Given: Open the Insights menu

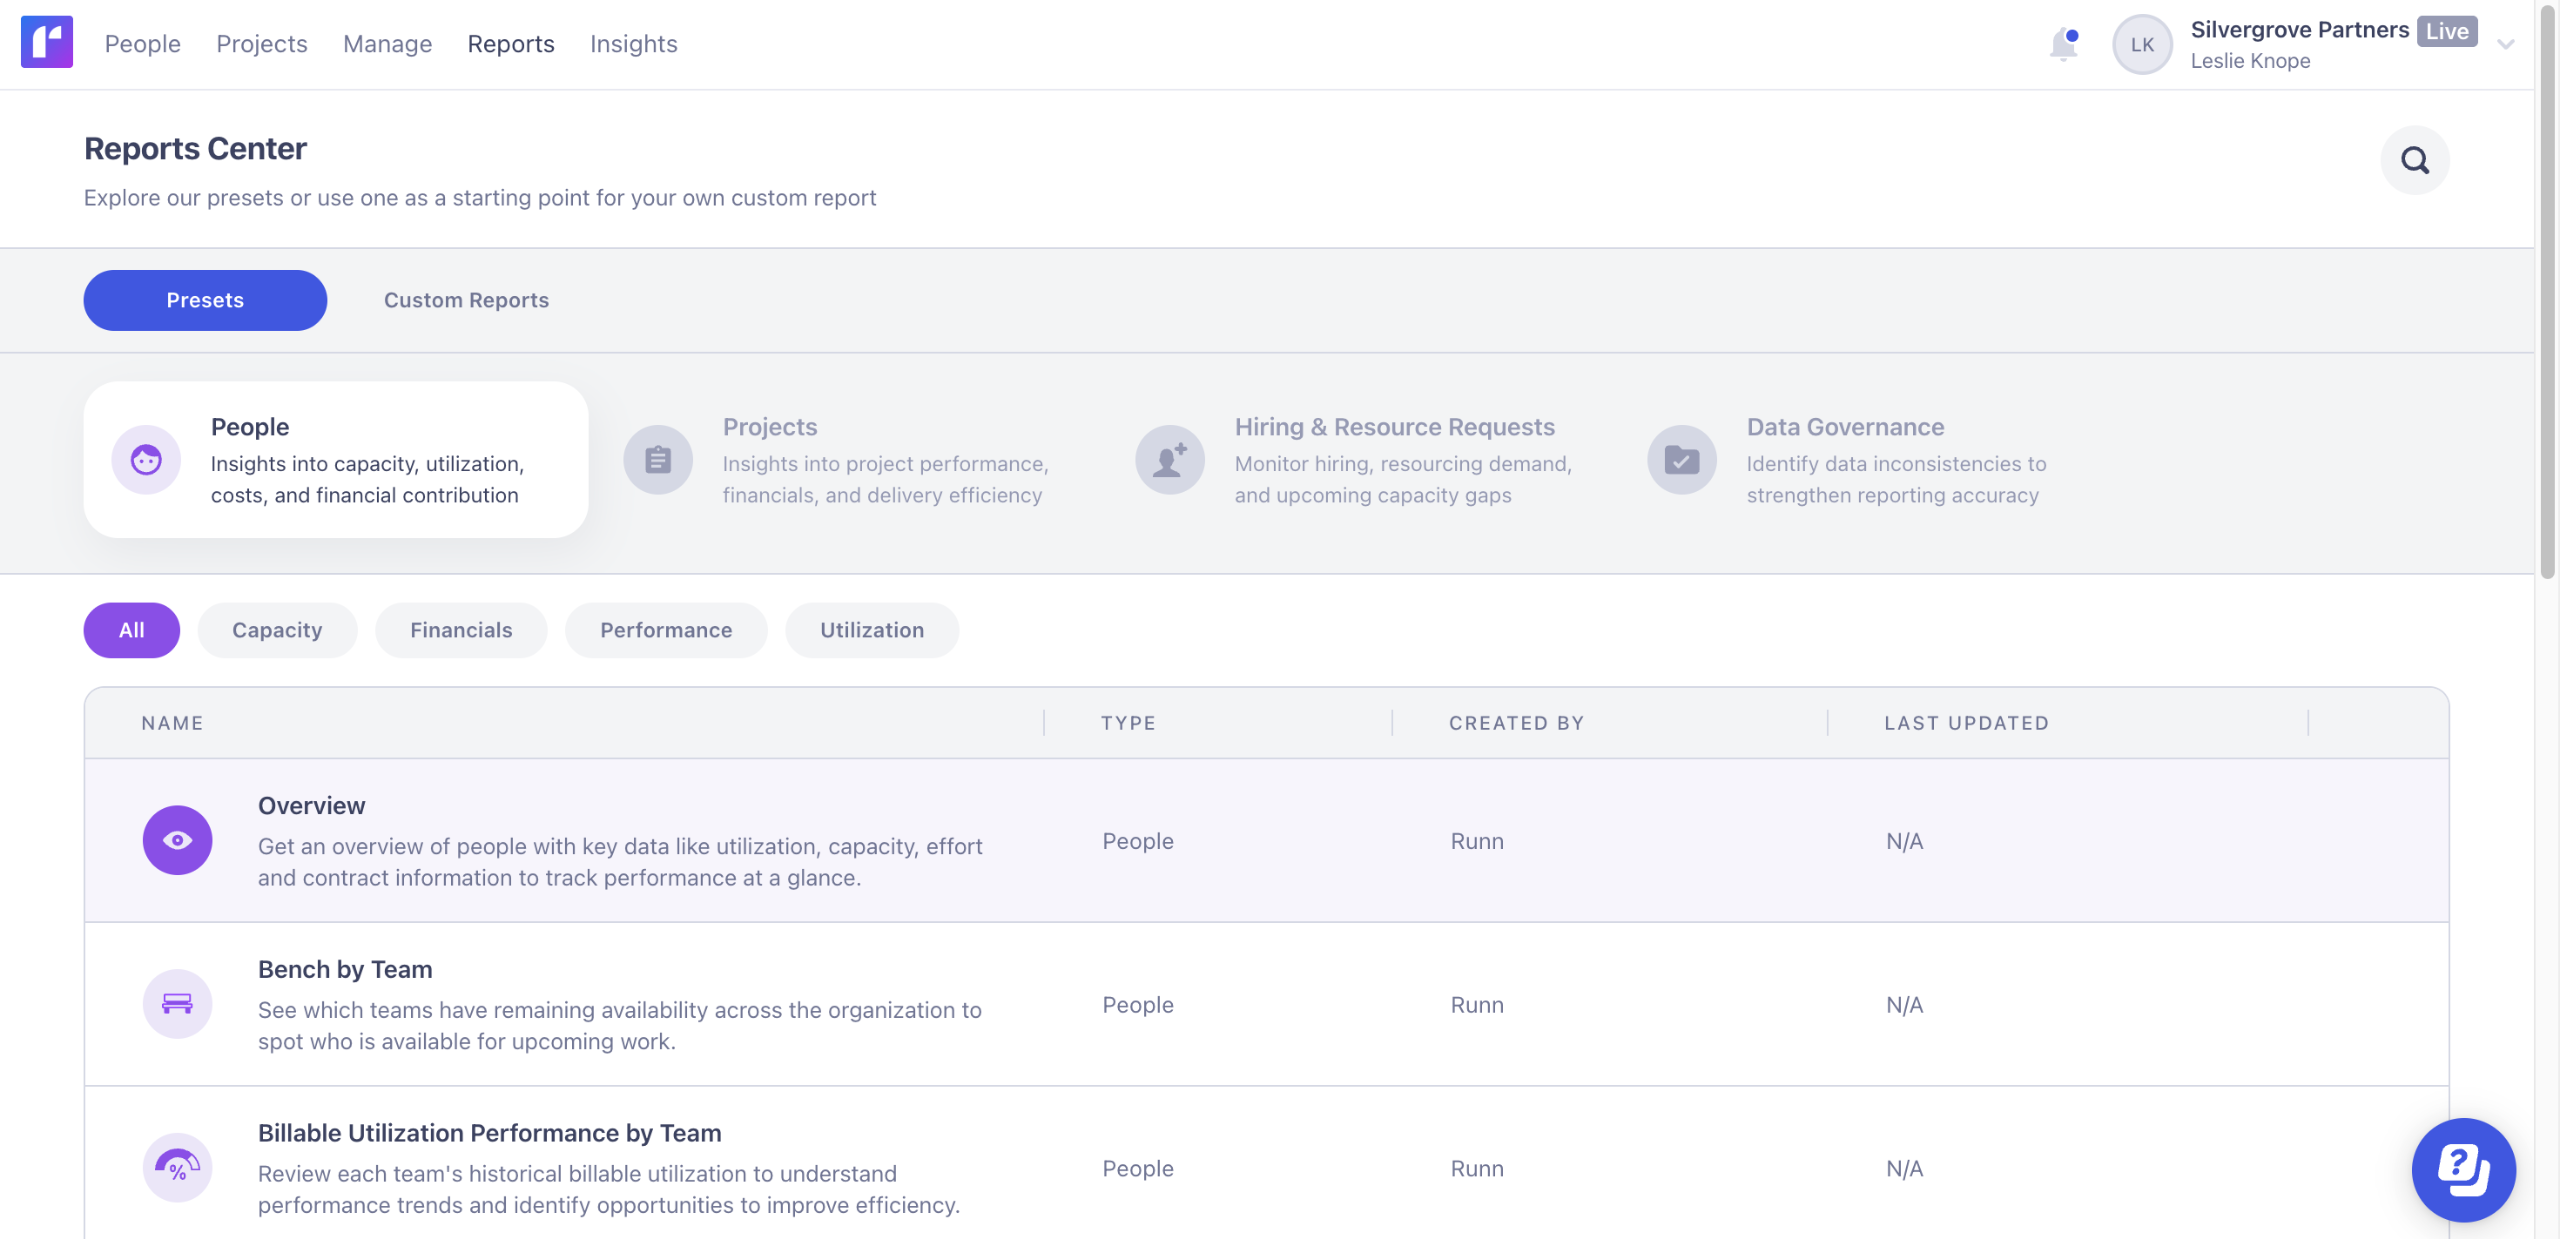Looking at the screenshot, I should pyautogui.click(x=633, y=44).
